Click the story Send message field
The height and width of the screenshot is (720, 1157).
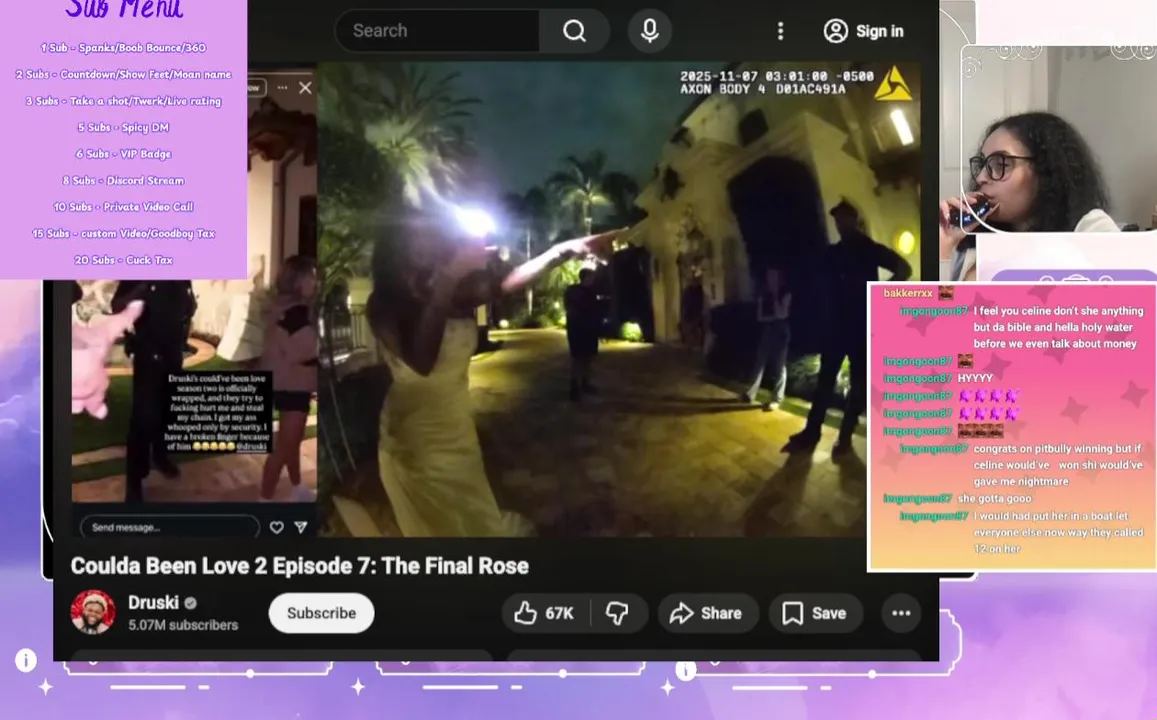(170, 527)
